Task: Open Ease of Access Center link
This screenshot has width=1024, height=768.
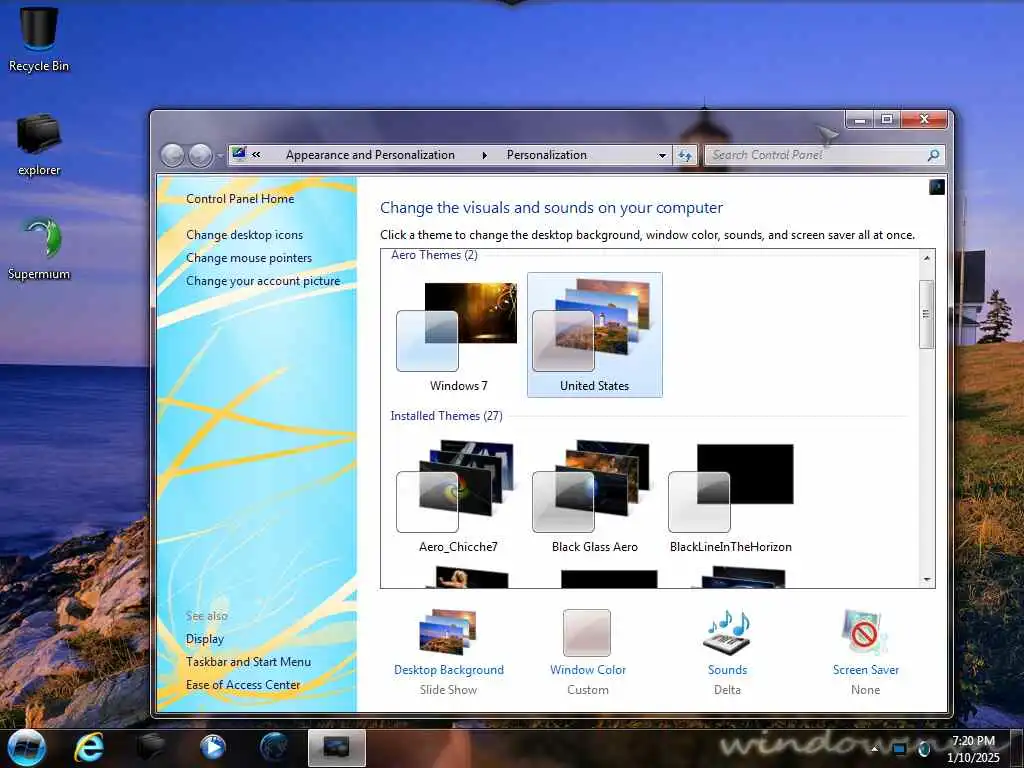Action: (x=243, y=684)
